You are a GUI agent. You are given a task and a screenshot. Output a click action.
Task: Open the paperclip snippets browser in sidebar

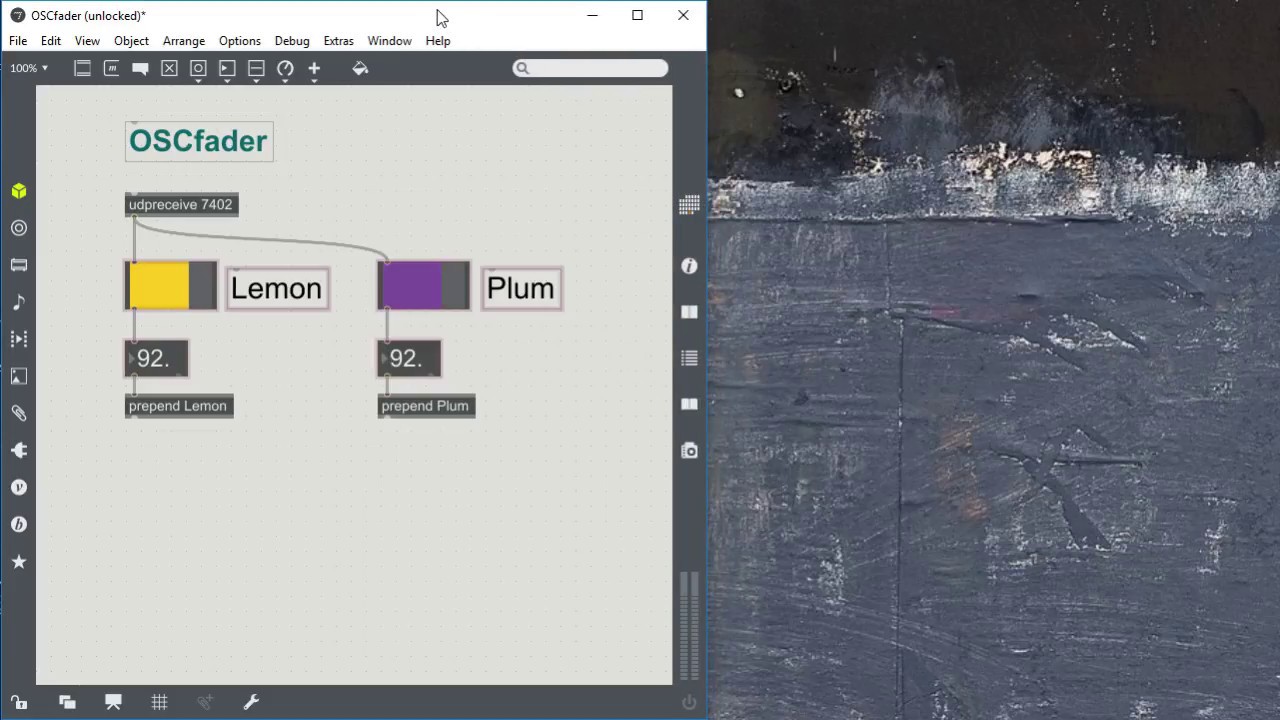tap(19, 413)
